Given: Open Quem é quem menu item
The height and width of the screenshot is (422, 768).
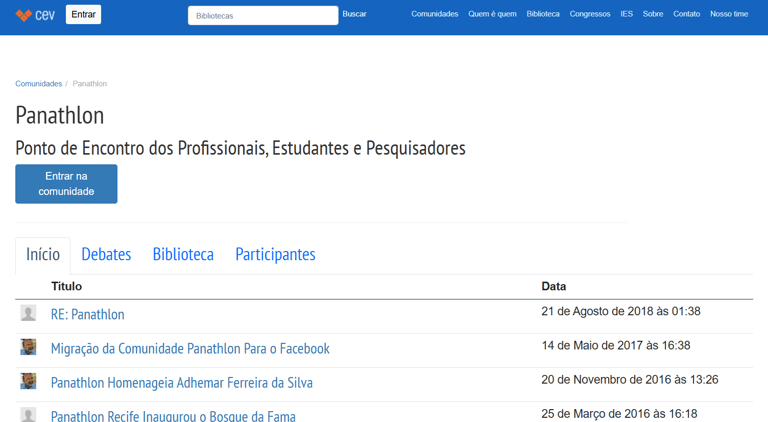Looking at the screenshot, I should 492,14.
